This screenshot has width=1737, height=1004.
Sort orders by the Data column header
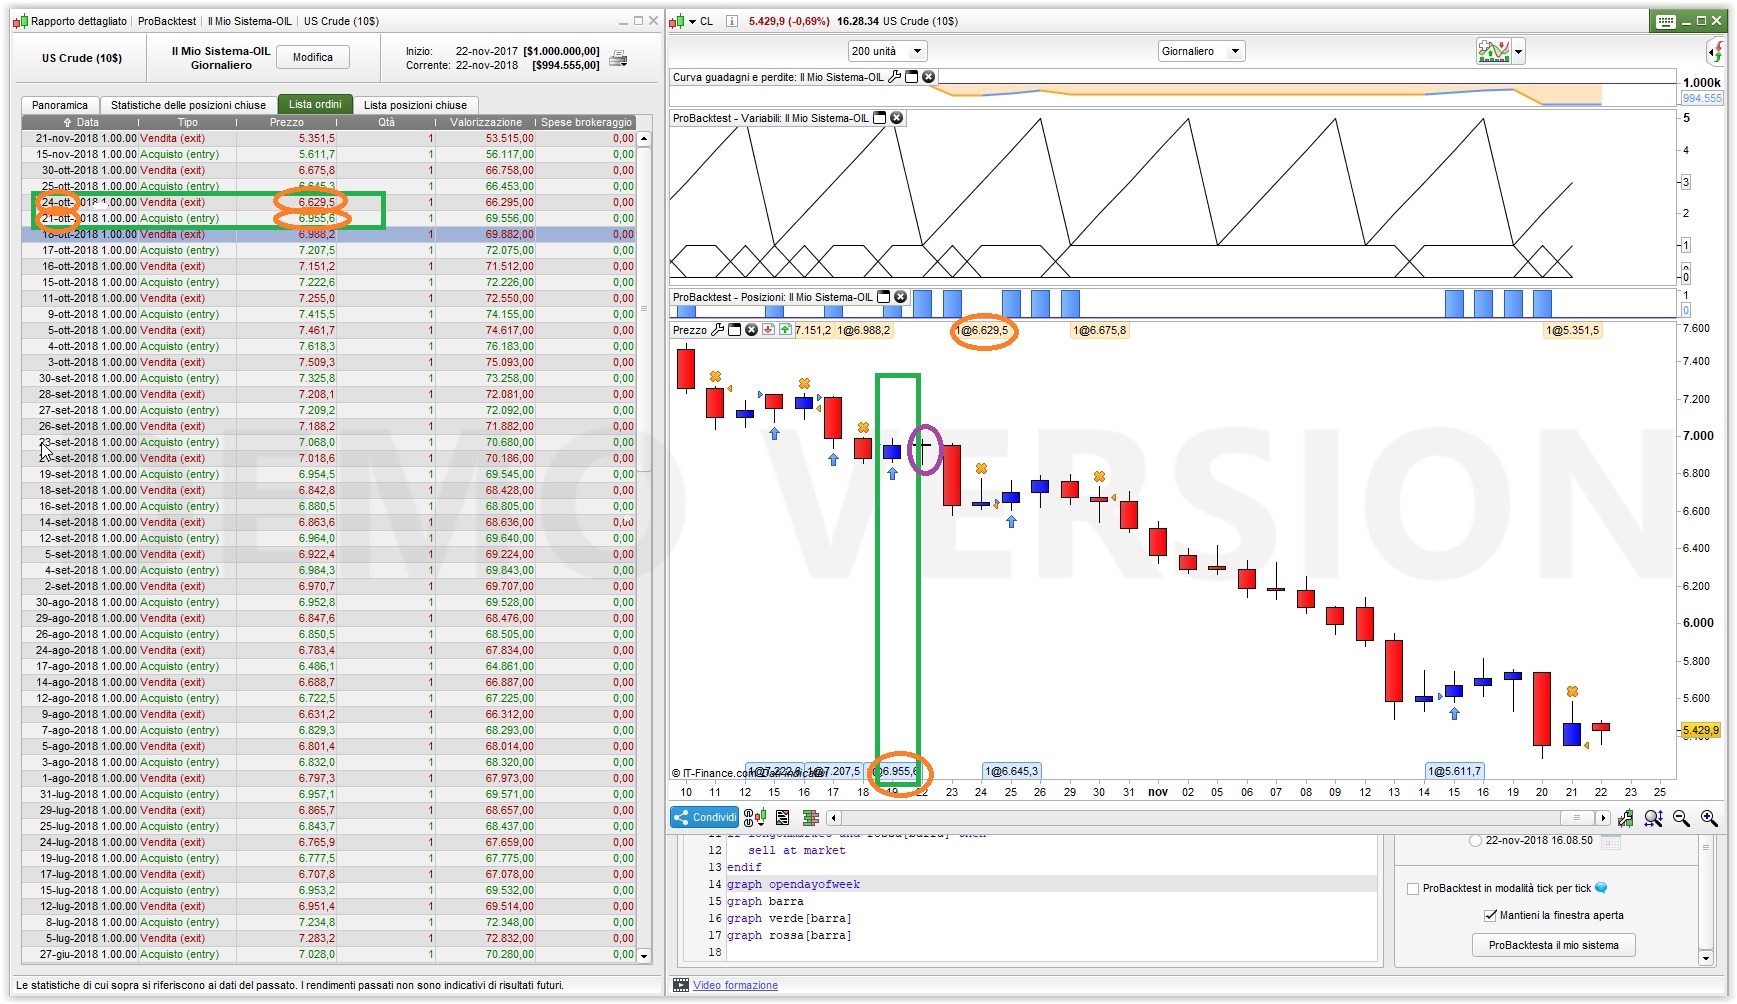point(82,122)
